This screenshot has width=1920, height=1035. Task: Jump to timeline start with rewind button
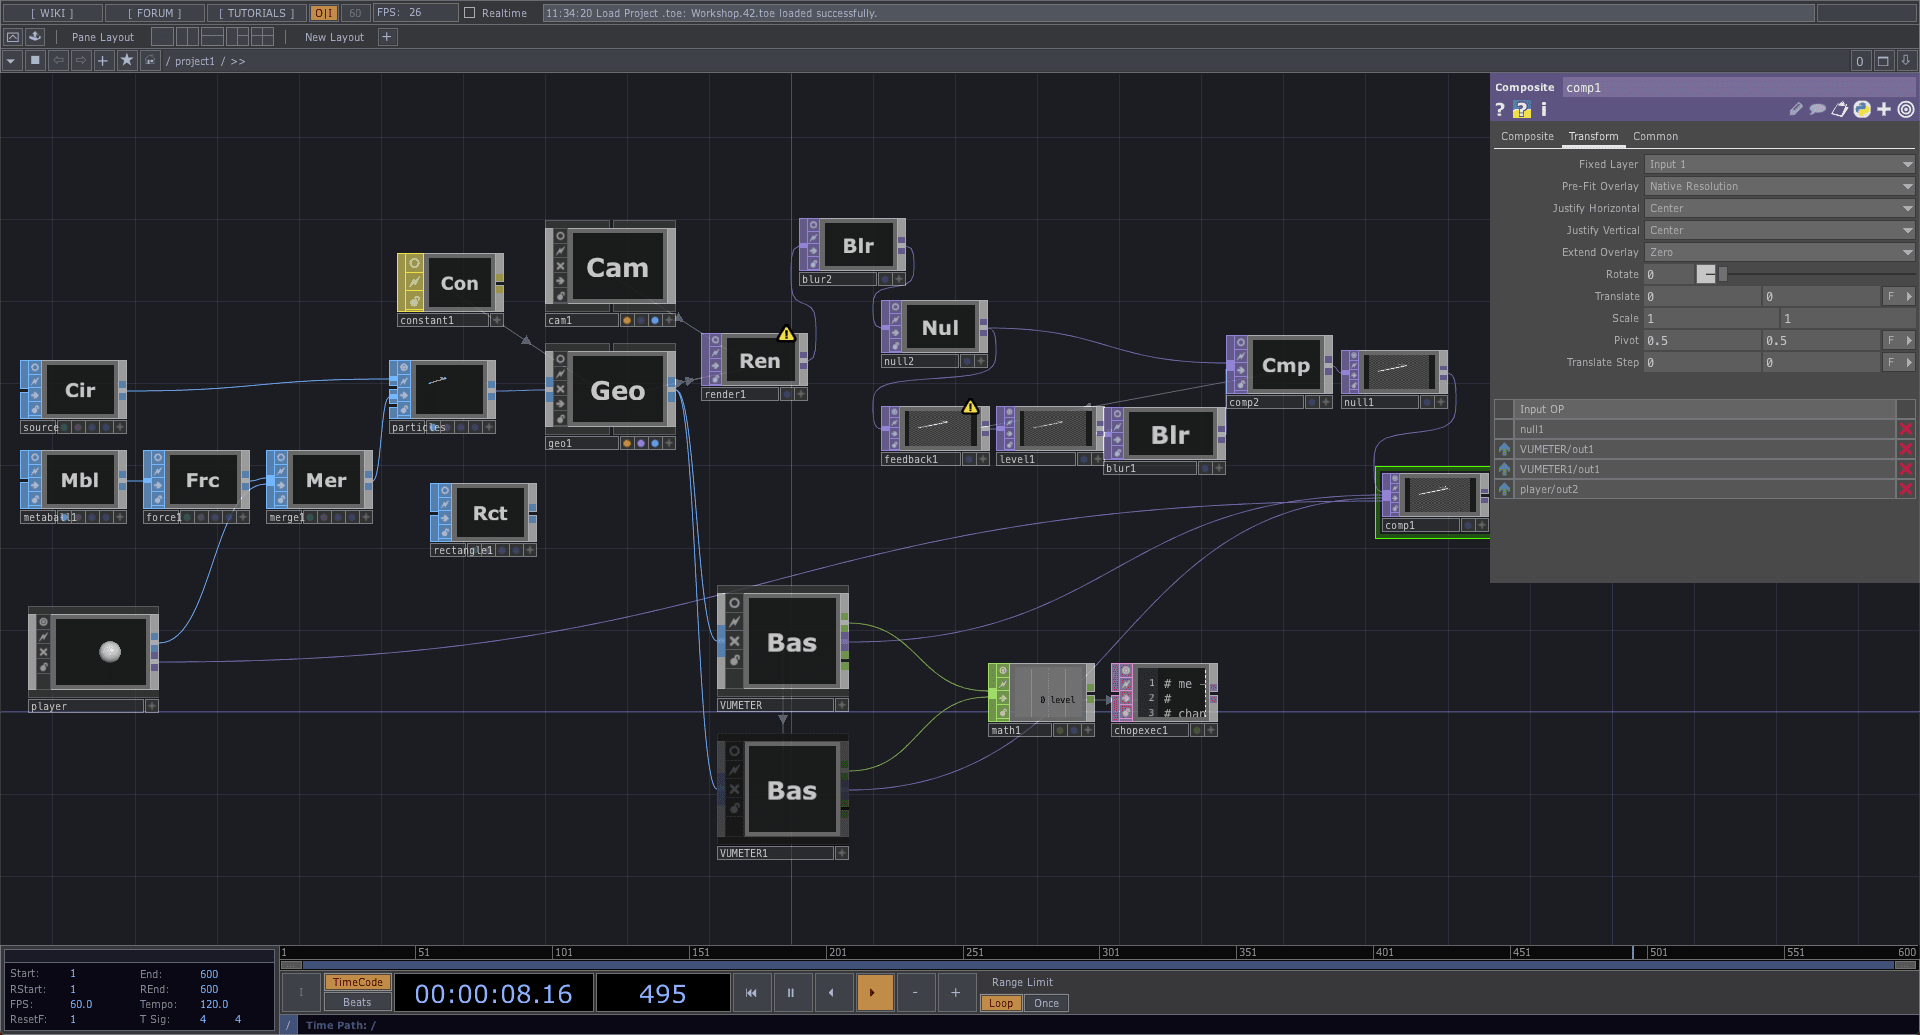coord(751,993)
